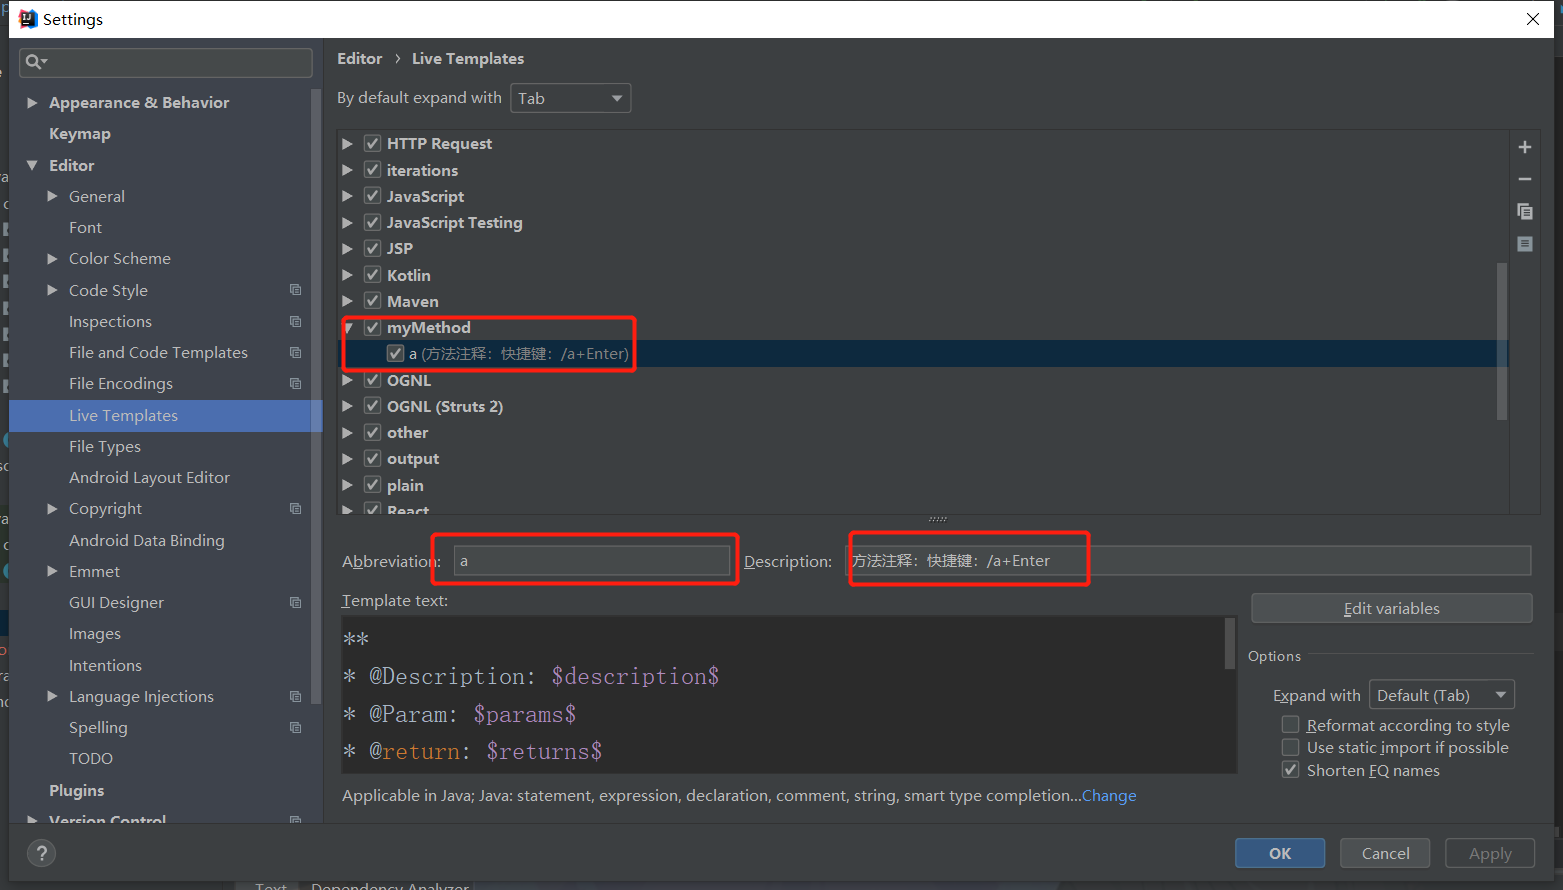Open the 'By default expand with' Tab dropdown
The image size is (1563, 890).
pos(570,98)
